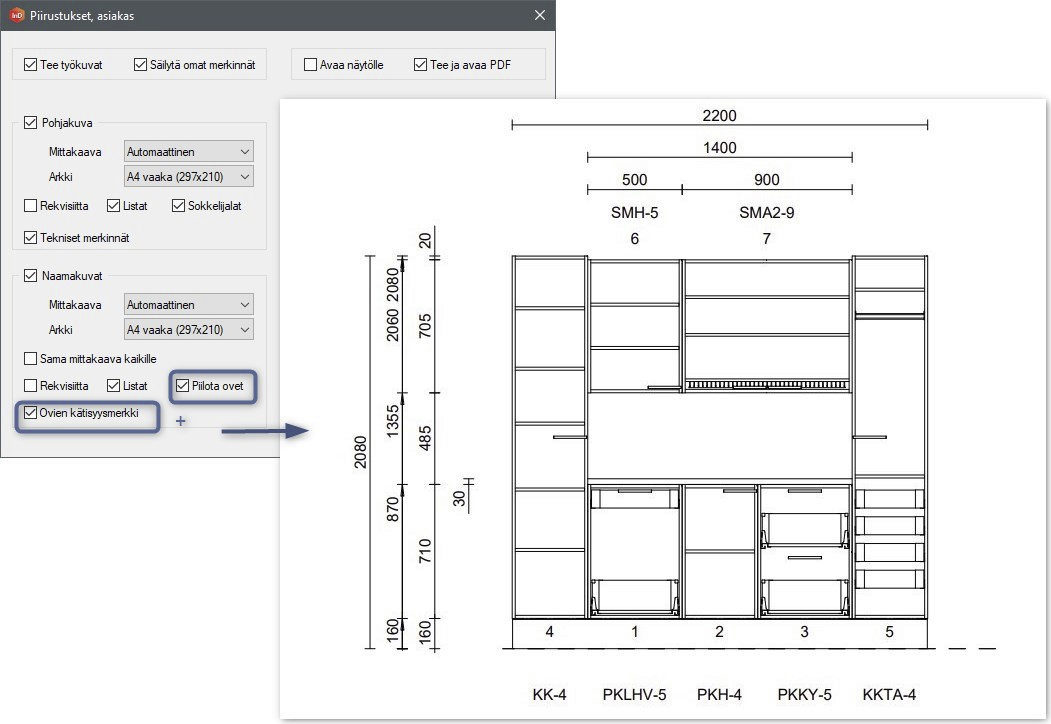Disable Säilytä omat merkinnät checkbox
The image size is (1051, 724).
[x=141, y=65]
